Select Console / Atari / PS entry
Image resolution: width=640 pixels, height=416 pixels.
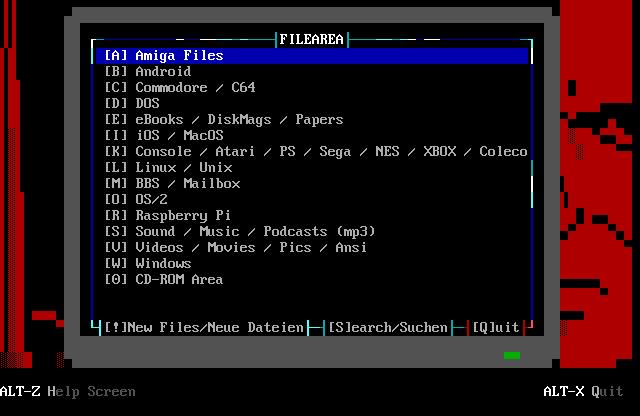point(316,152)
